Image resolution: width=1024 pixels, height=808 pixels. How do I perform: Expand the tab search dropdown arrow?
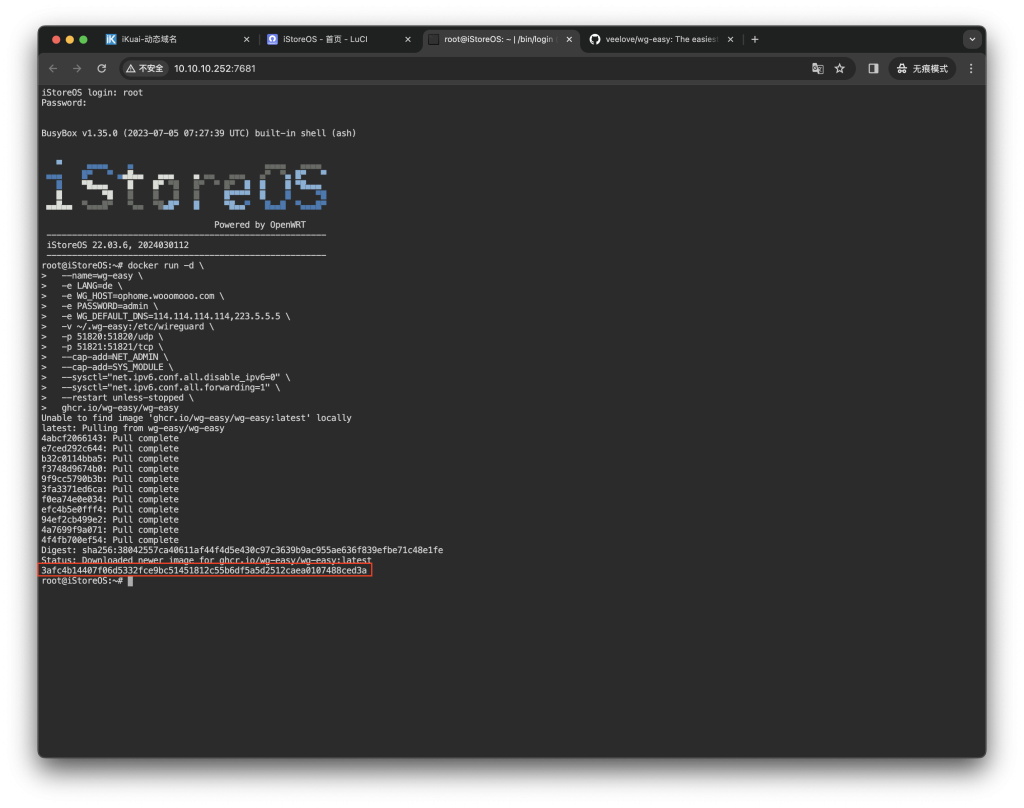coord(972,39)
